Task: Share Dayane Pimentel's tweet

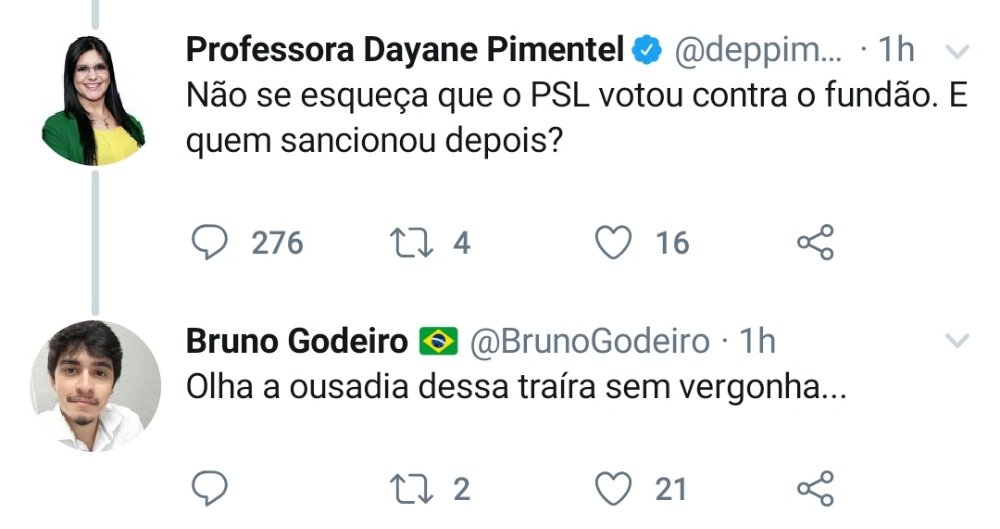Action: [815, 242]
